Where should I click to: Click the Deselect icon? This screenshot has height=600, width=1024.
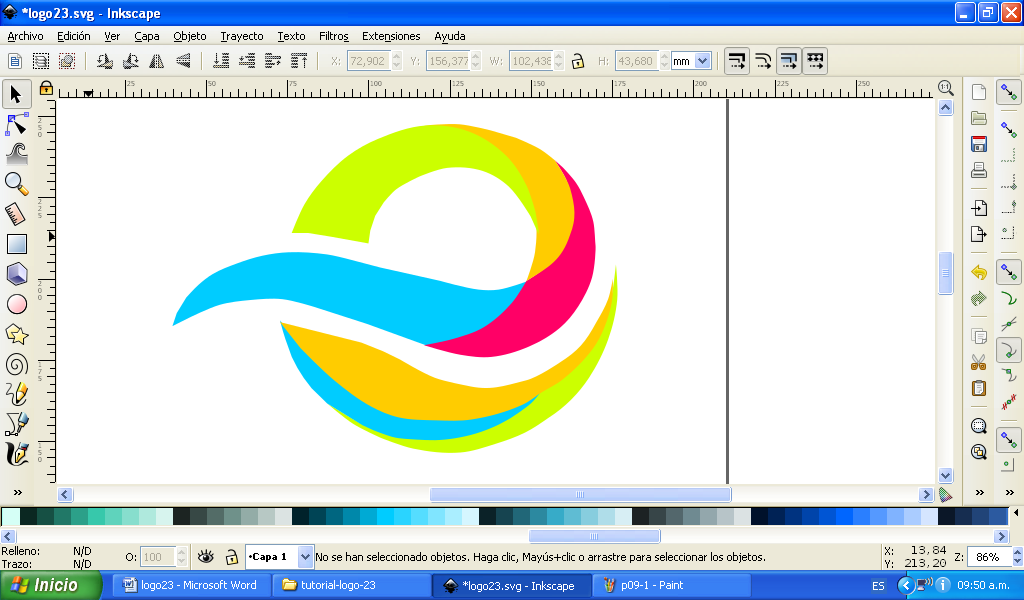click(67, 61)
